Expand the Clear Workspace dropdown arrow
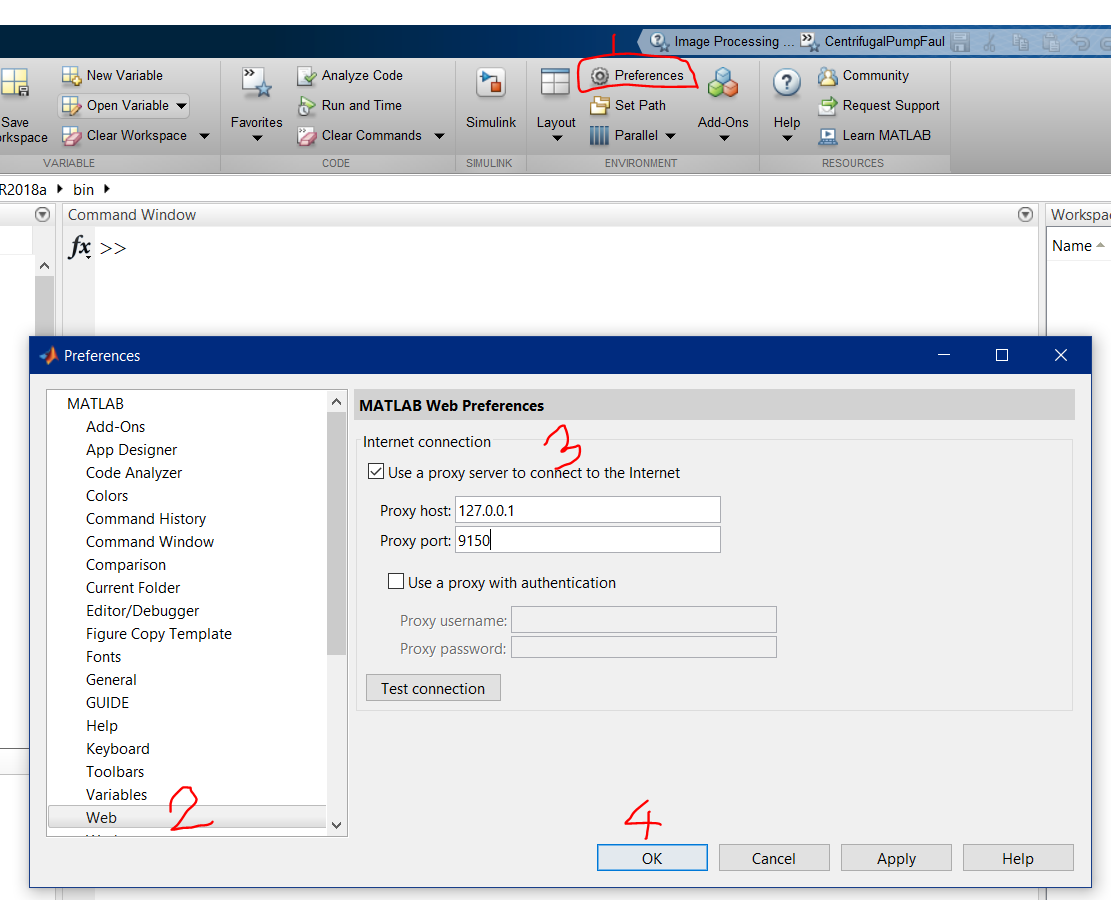 (204, 136)
